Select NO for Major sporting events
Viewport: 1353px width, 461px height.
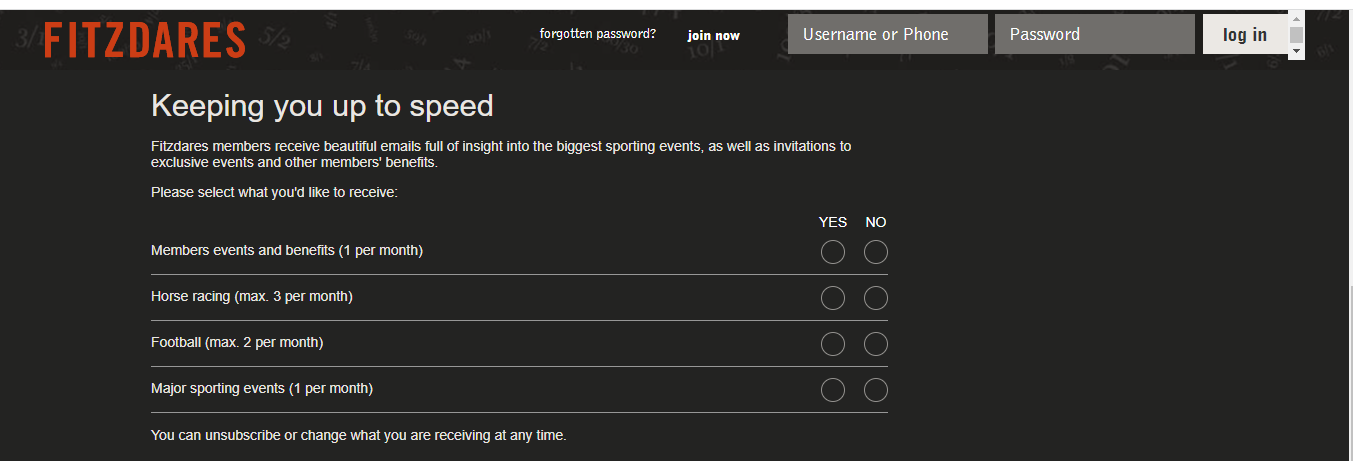[876, 390]
